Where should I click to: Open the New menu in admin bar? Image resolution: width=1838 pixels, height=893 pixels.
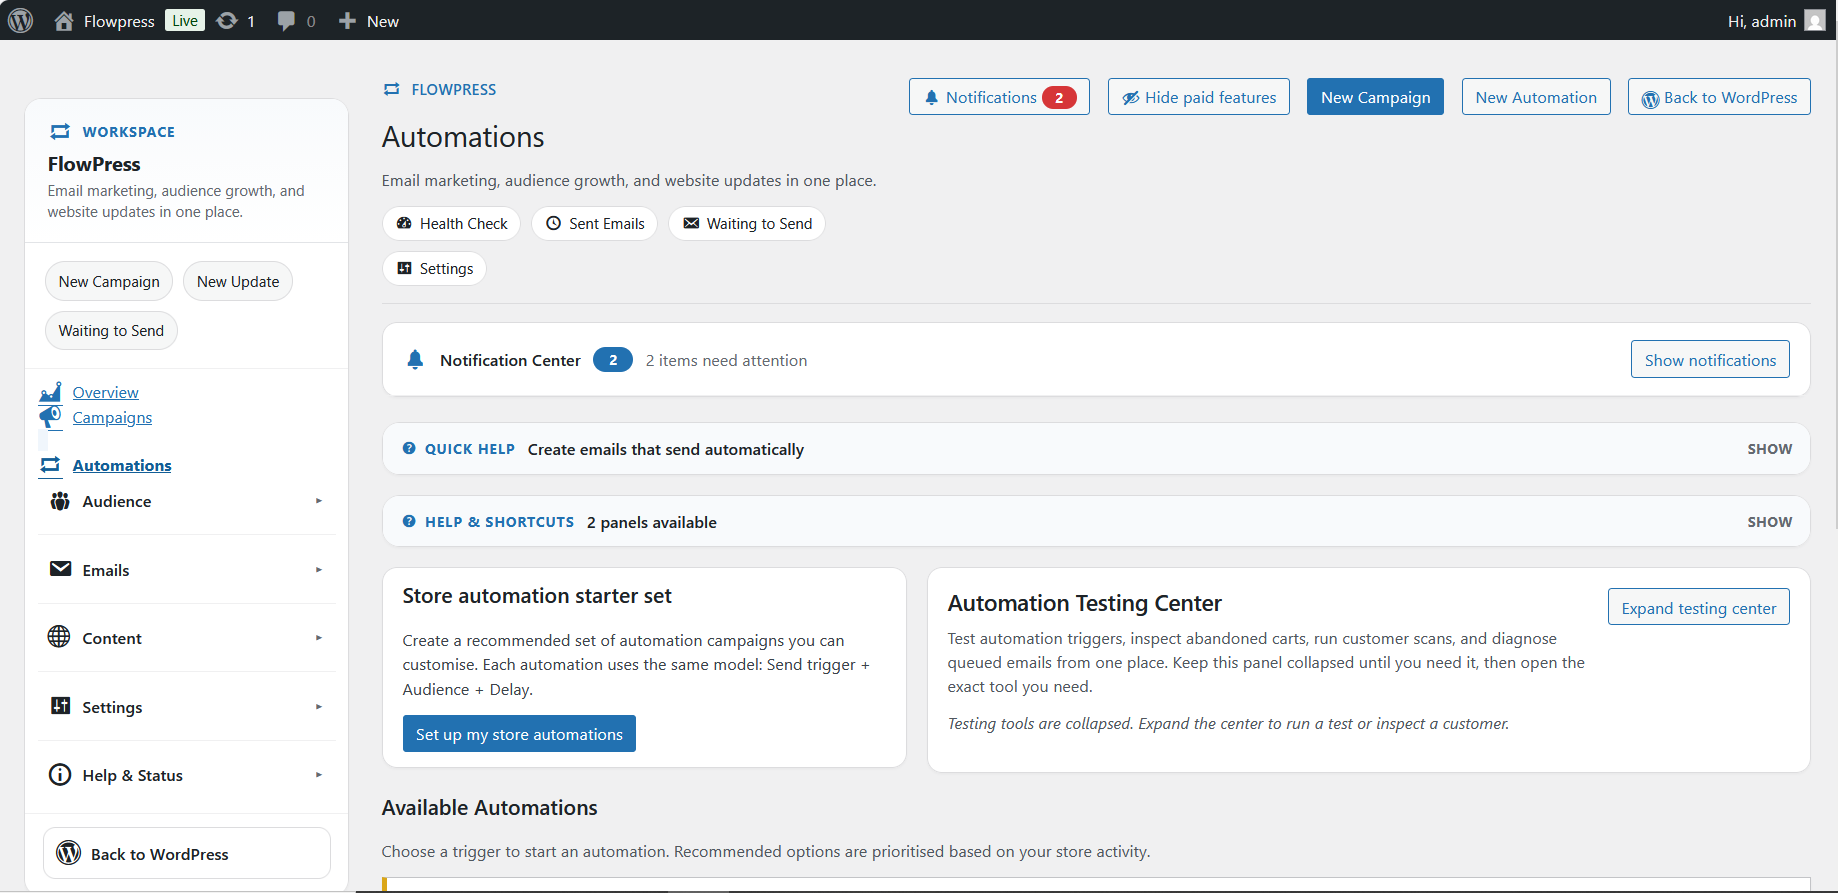coord(368,21)
